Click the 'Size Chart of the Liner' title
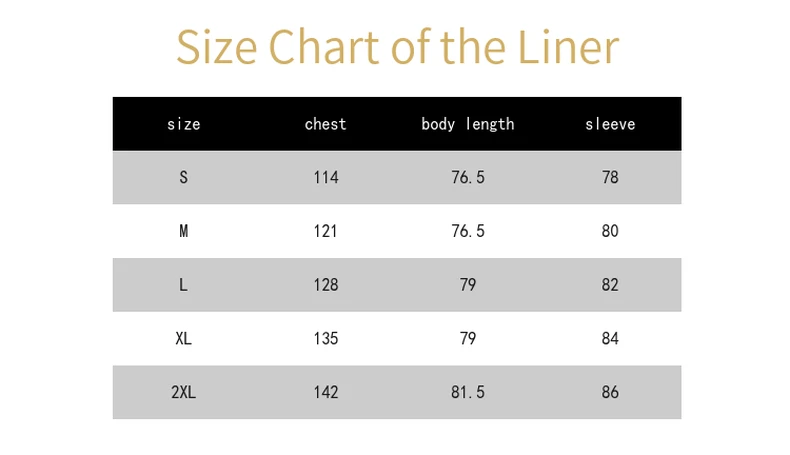Viewport: 790px width, 455px height. point(398,47)
